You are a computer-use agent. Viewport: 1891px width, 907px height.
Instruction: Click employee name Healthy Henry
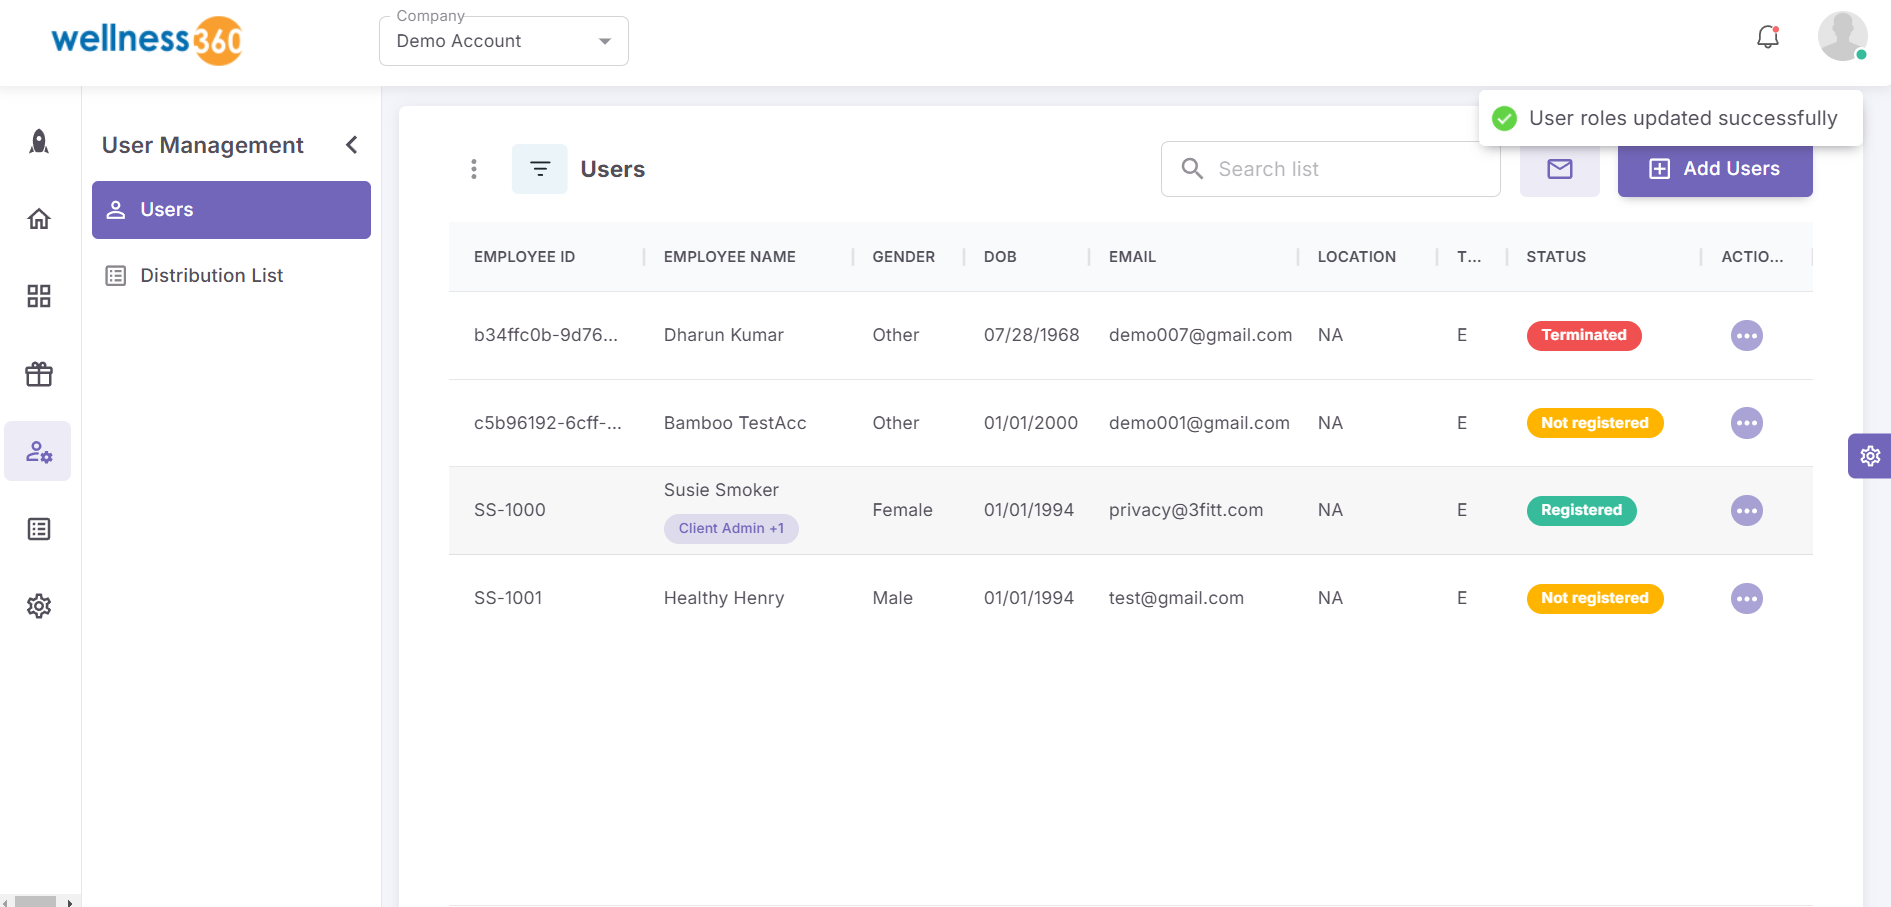724,598
